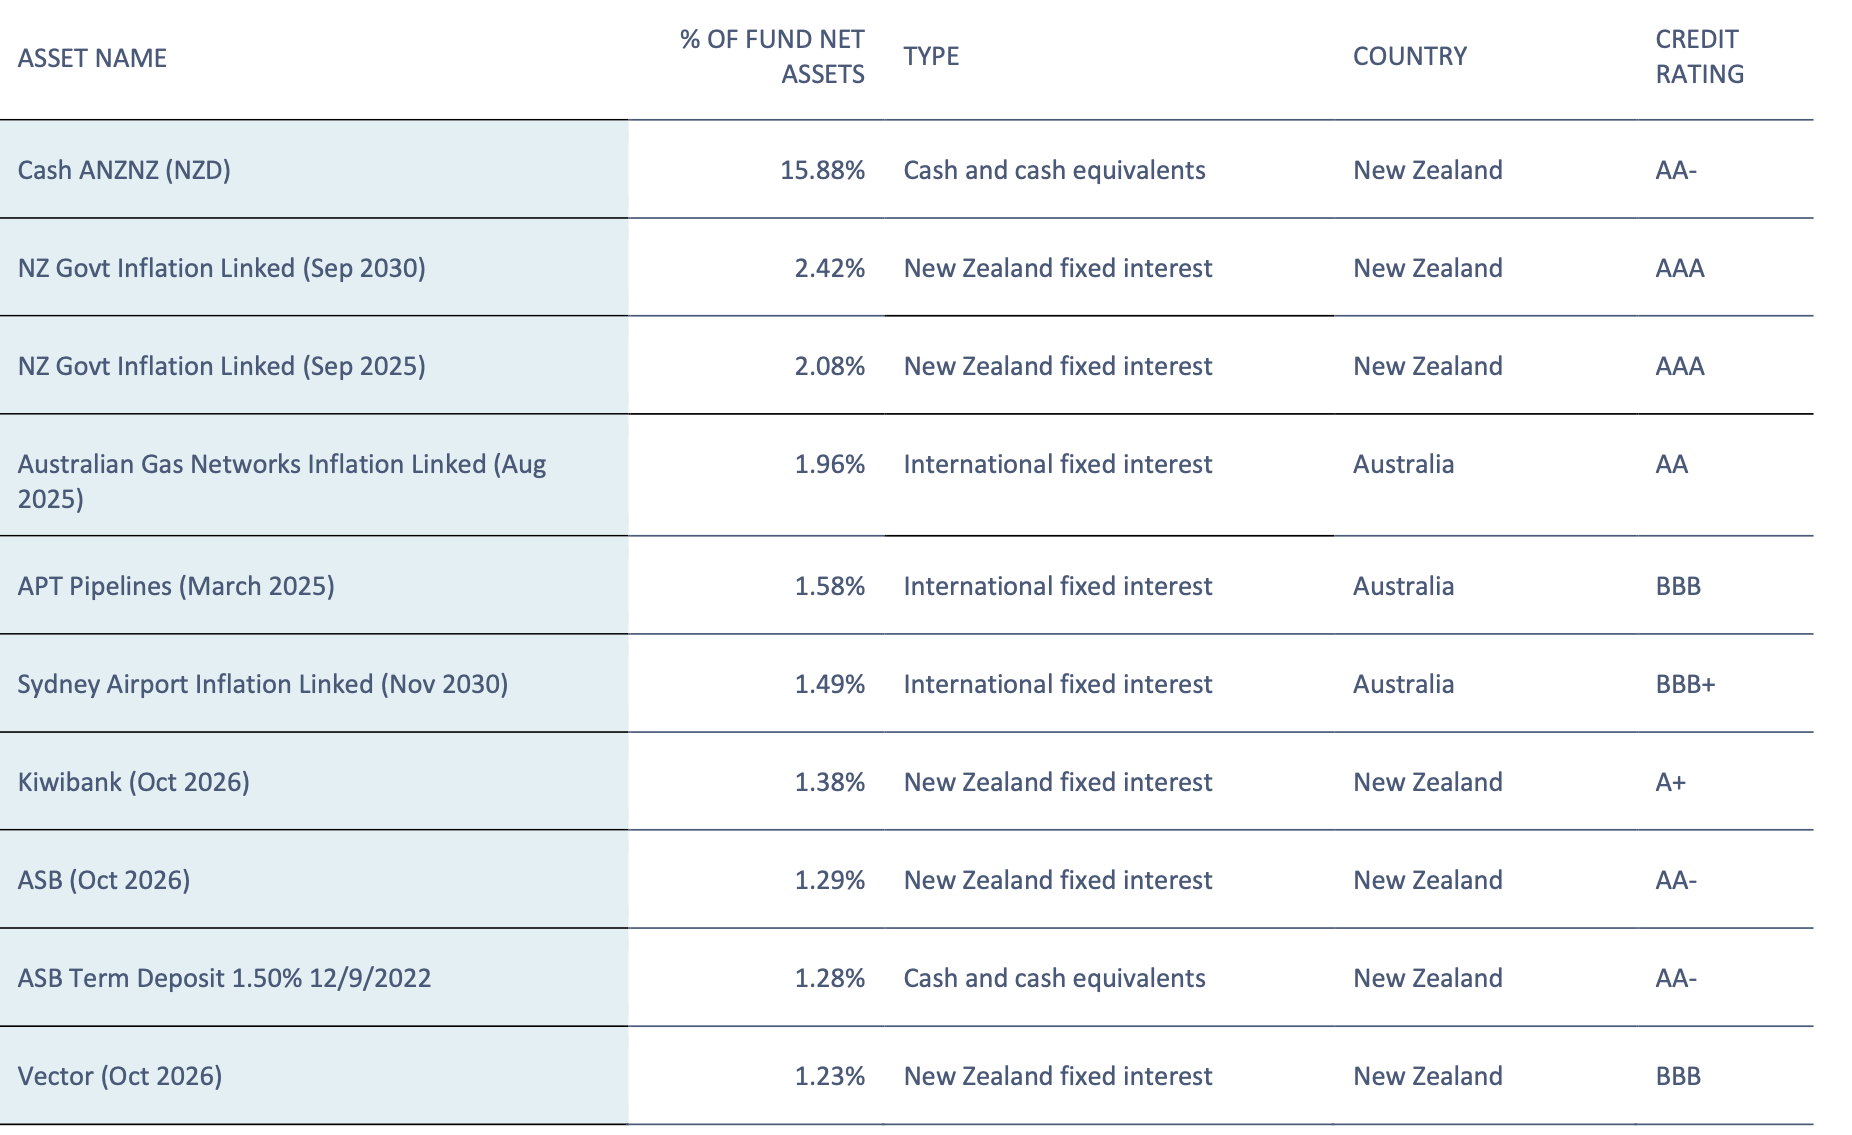The image size is (1852, 1135).
Task: Click 'Australia' in Sydney Airport row
Action: coord(1404,684)
